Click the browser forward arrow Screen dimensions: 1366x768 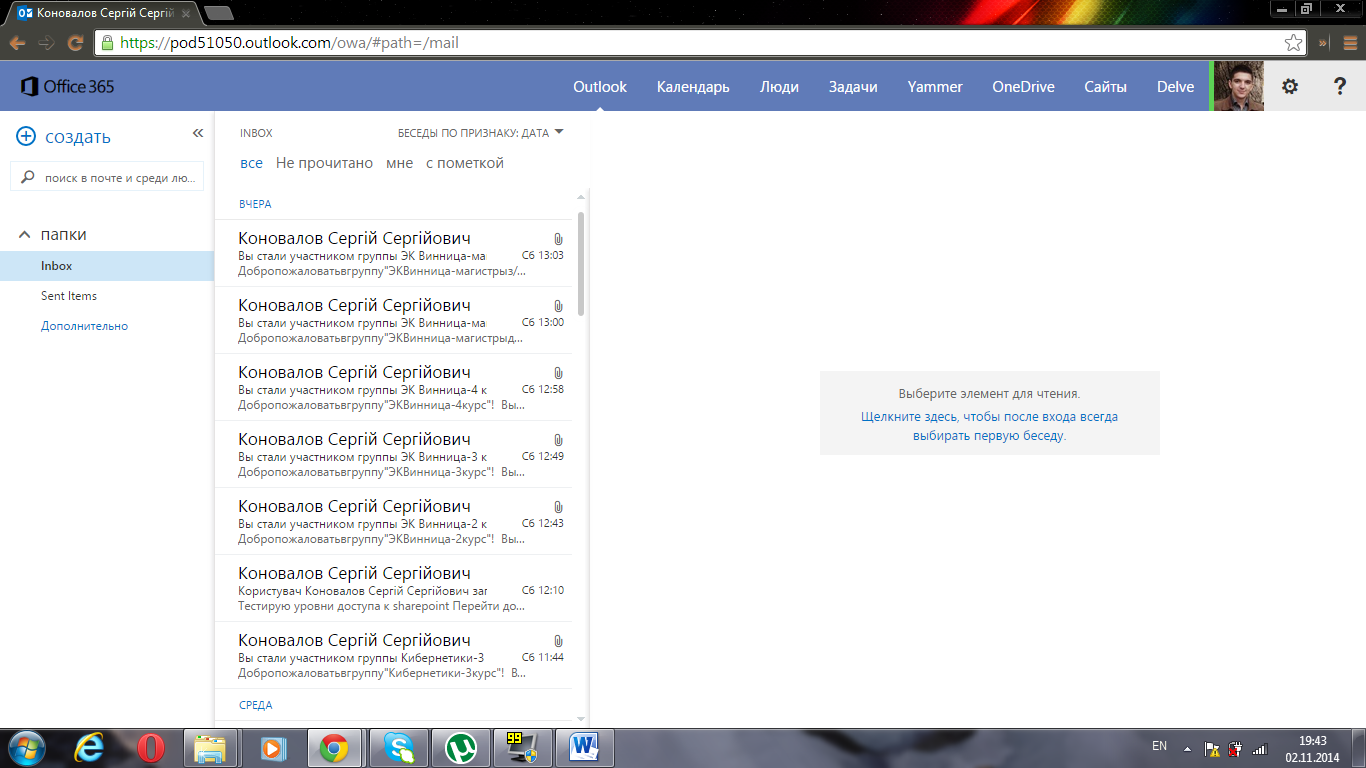[x=46, y=43]
